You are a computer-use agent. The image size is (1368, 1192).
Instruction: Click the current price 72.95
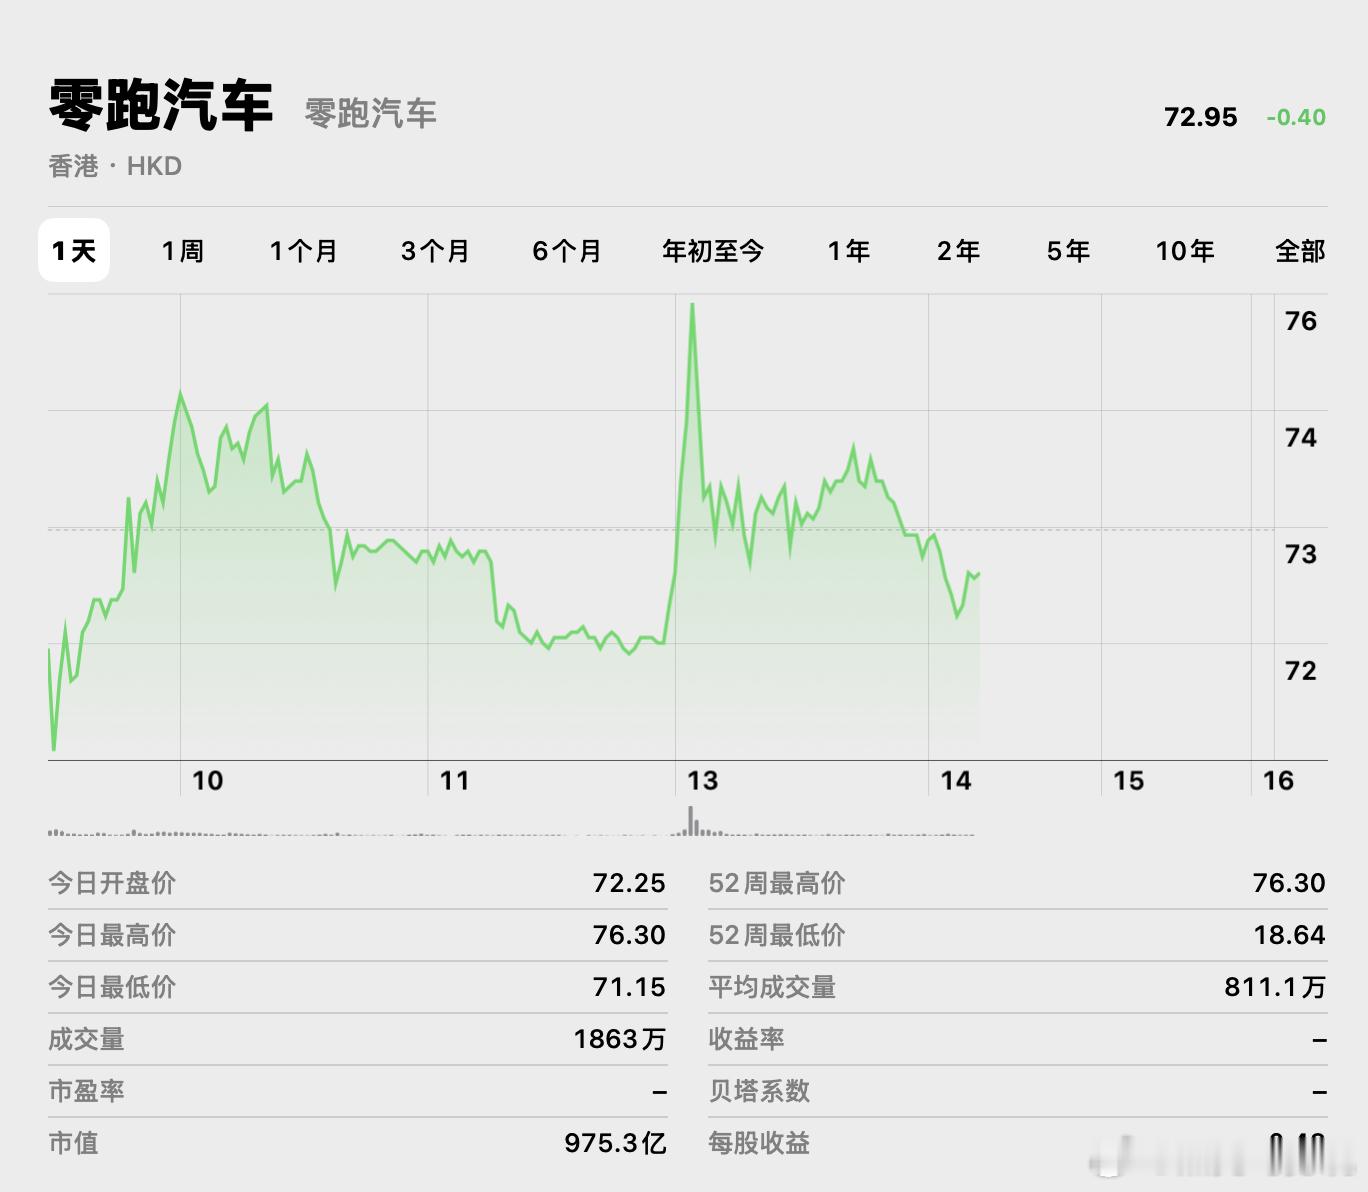1201,117
